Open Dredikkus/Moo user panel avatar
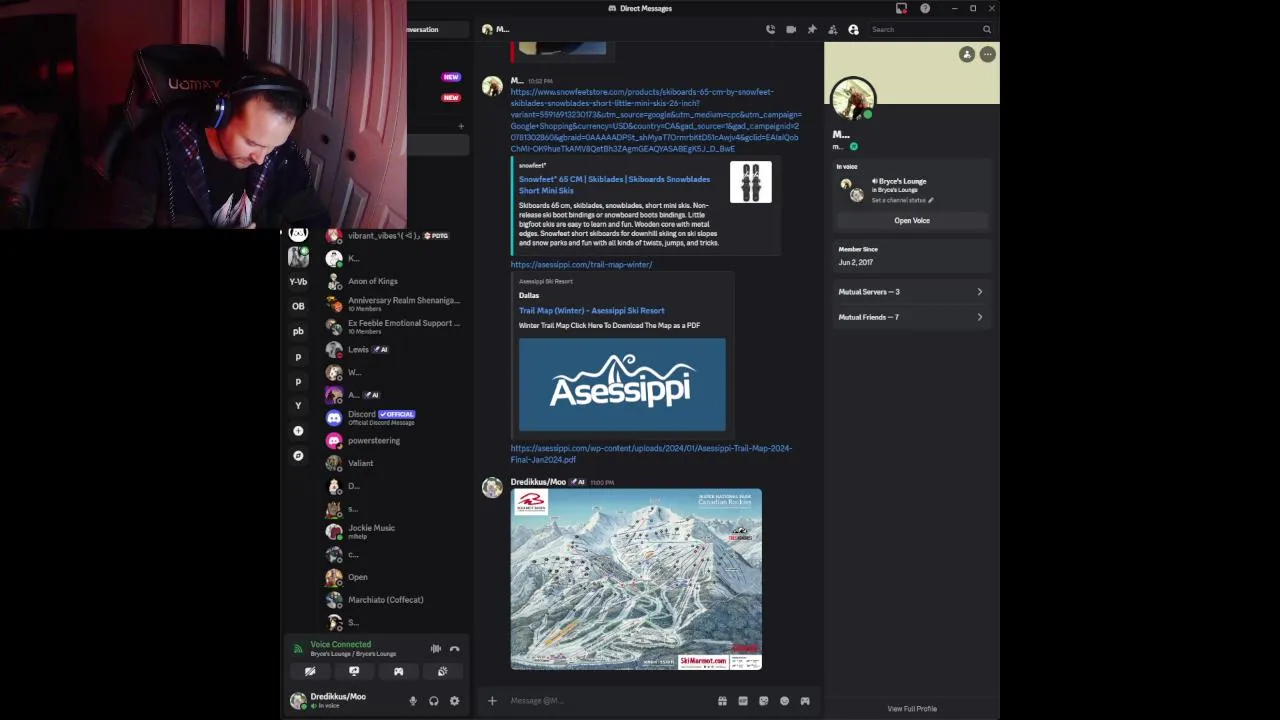This screenshot has width=1280, height=720. tap(298, 701)
